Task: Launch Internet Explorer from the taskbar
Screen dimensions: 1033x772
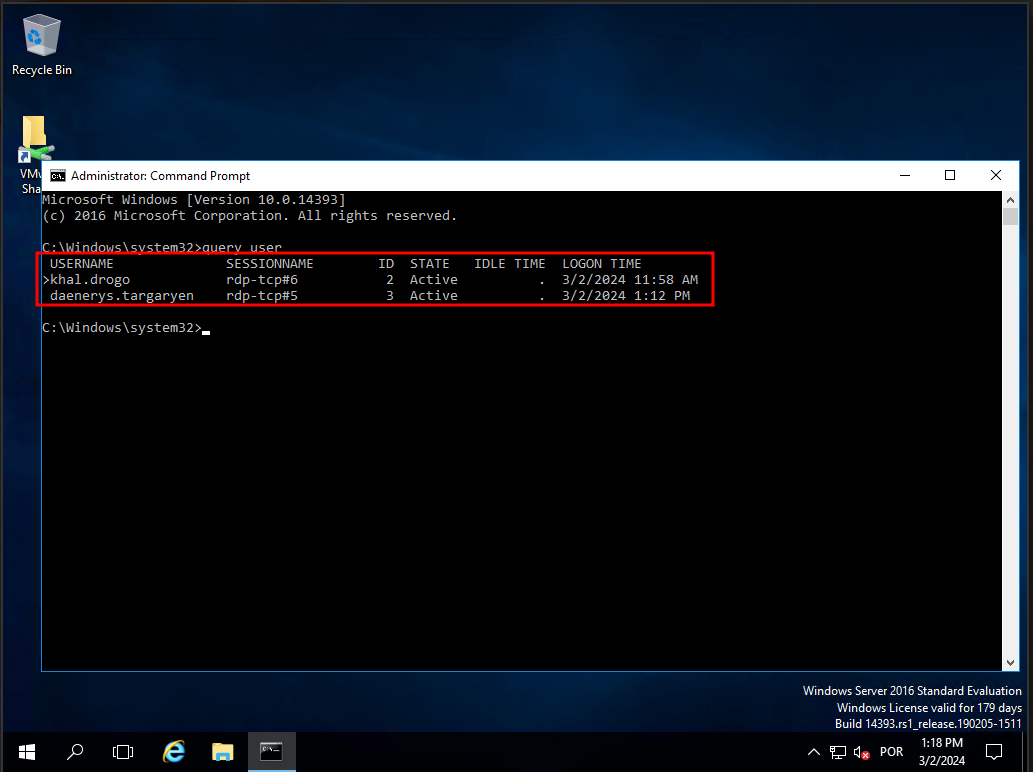Action: [174, 751]
